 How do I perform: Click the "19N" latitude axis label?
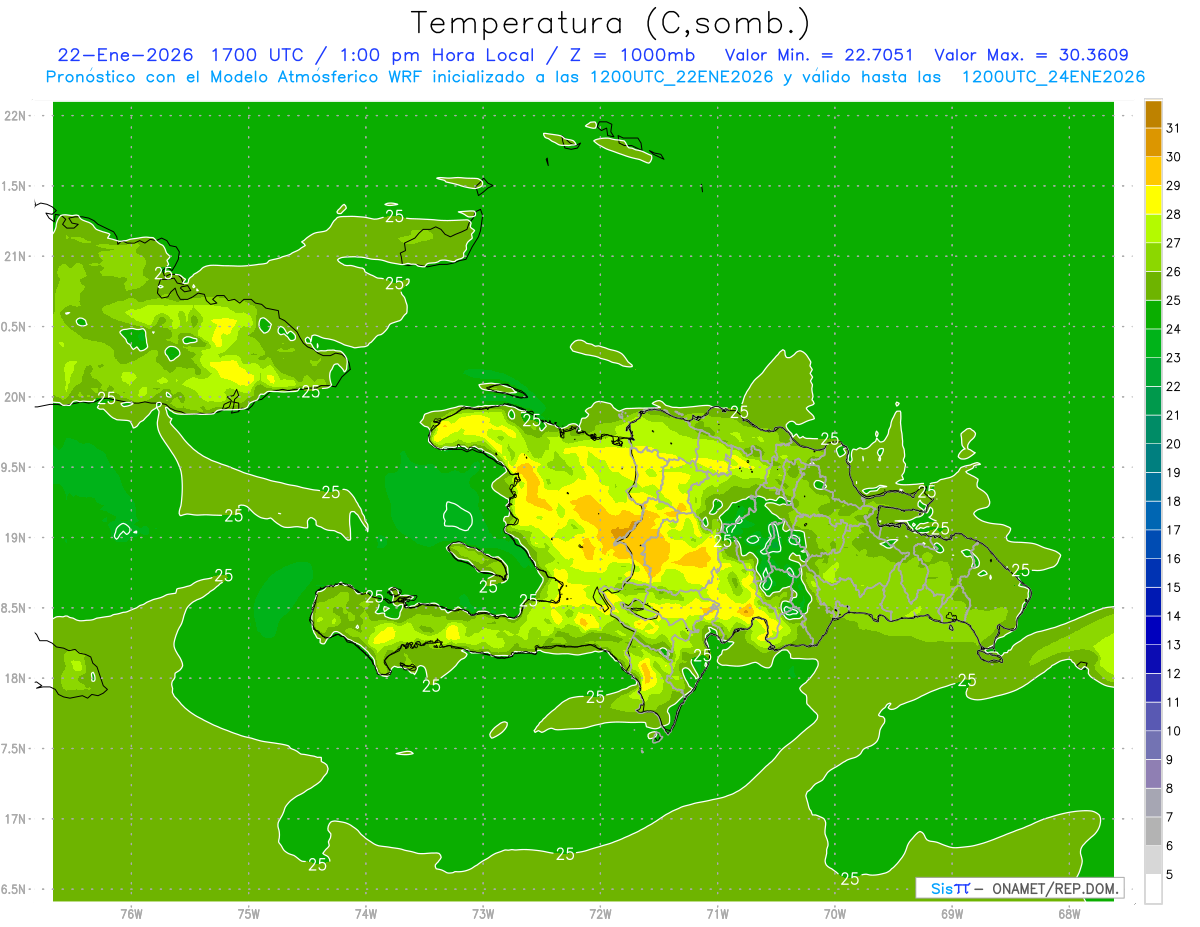coord(15,538)
